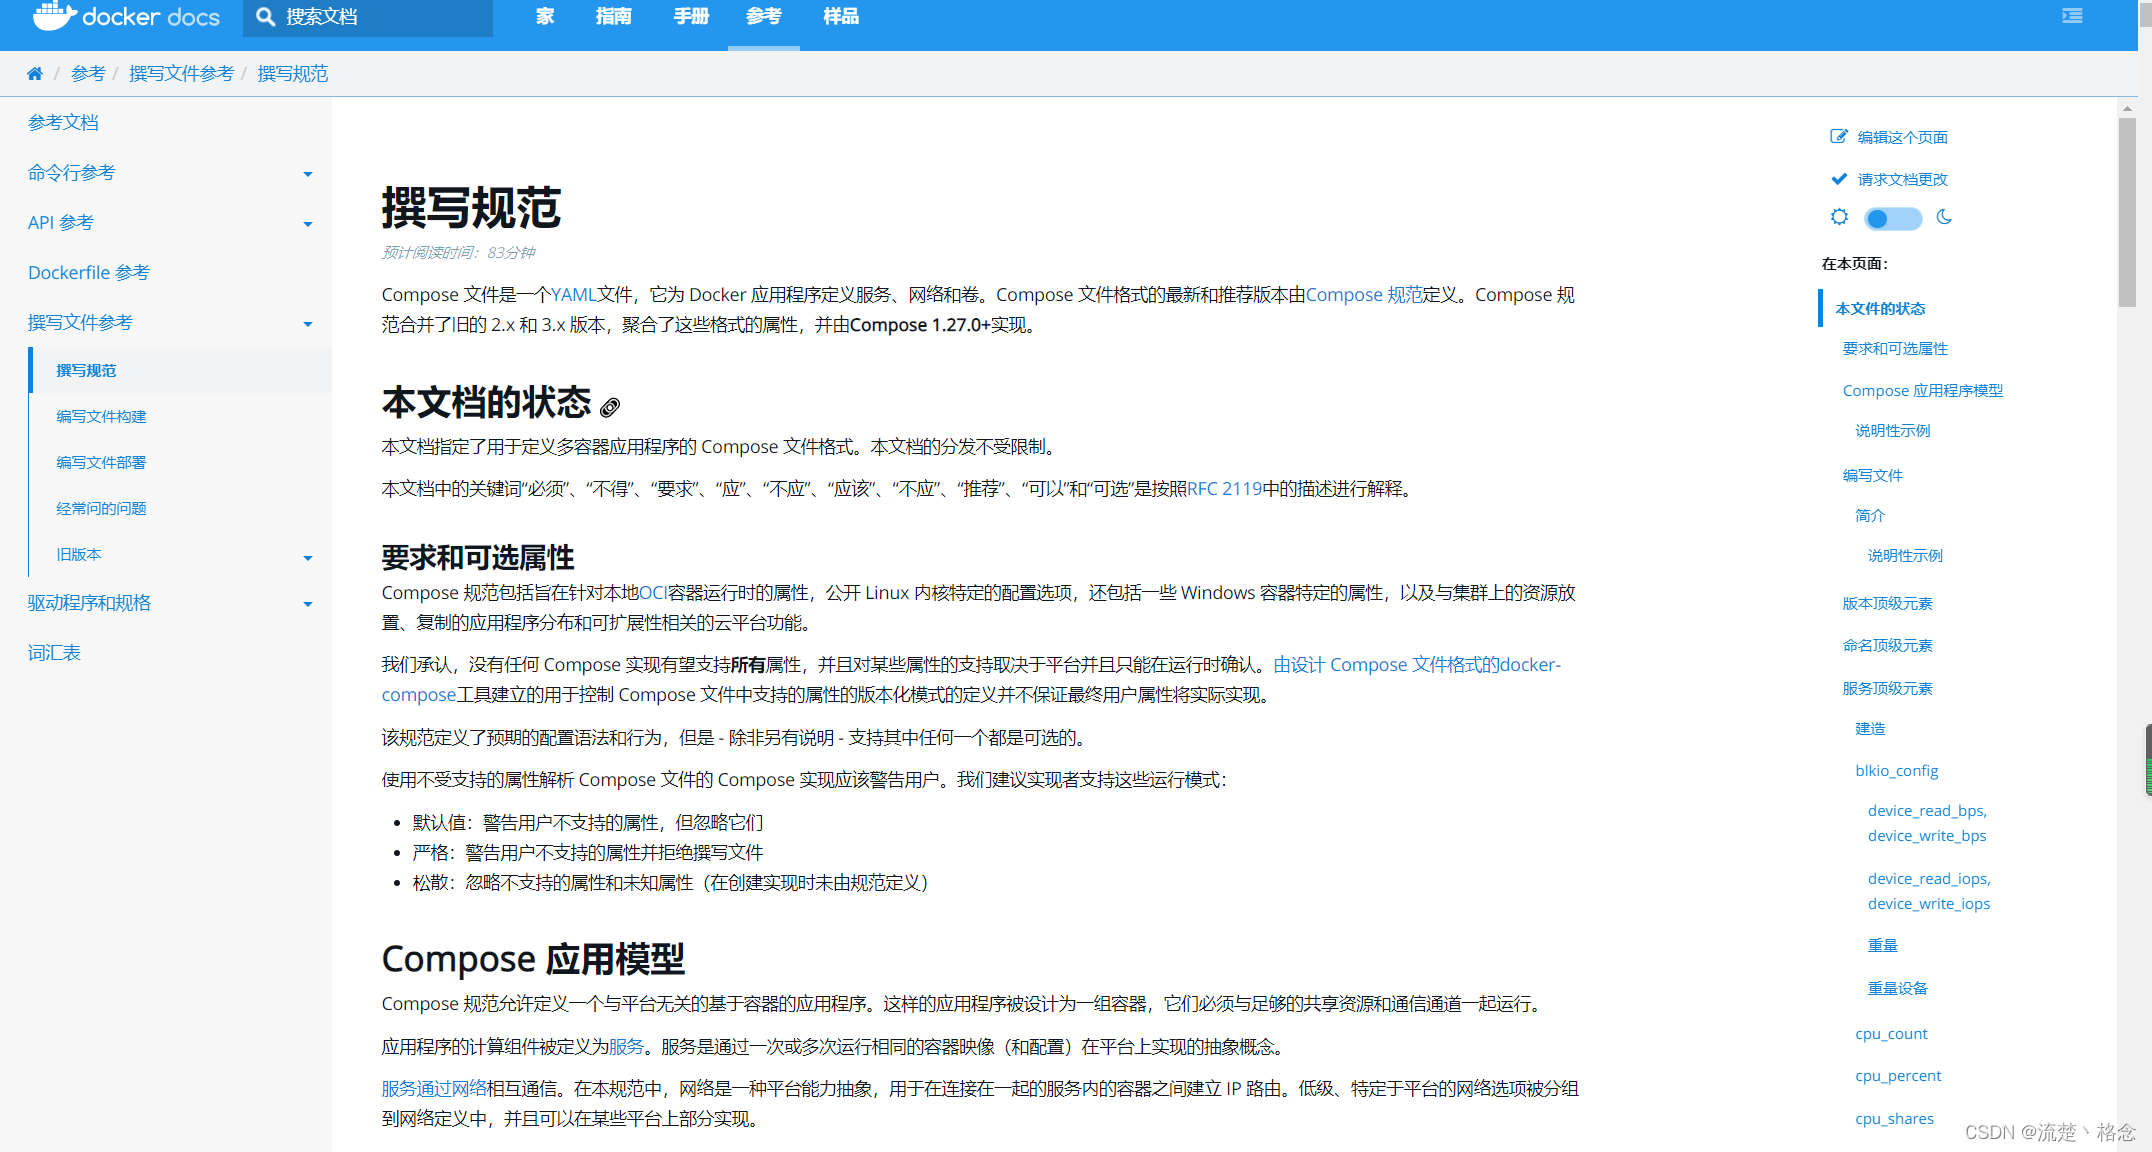Screen dimensions: 2152x1152
Task: Click 编辑这个页面 link
Action: 1902,137
